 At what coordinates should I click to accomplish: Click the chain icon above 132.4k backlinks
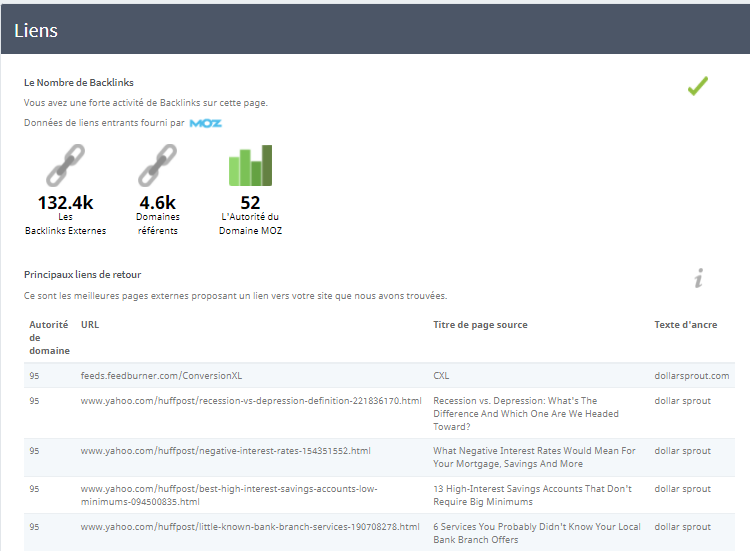pyautogui.click(x=65, y=165)
